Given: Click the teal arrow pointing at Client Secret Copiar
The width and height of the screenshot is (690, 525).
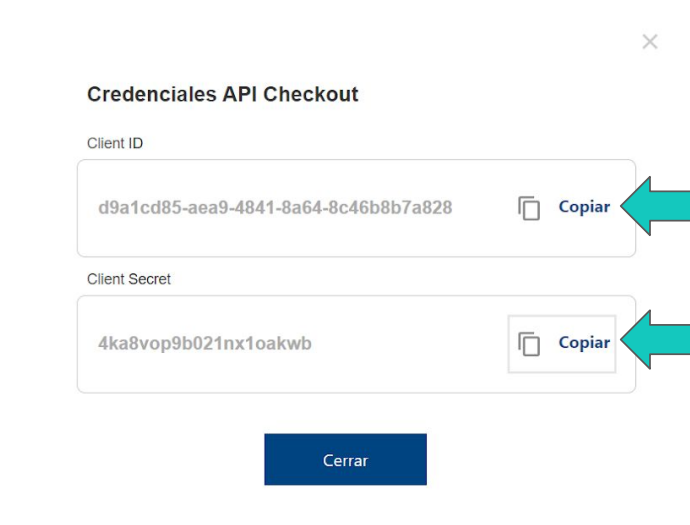Looking at the screenshot, I should pos(655,340).
